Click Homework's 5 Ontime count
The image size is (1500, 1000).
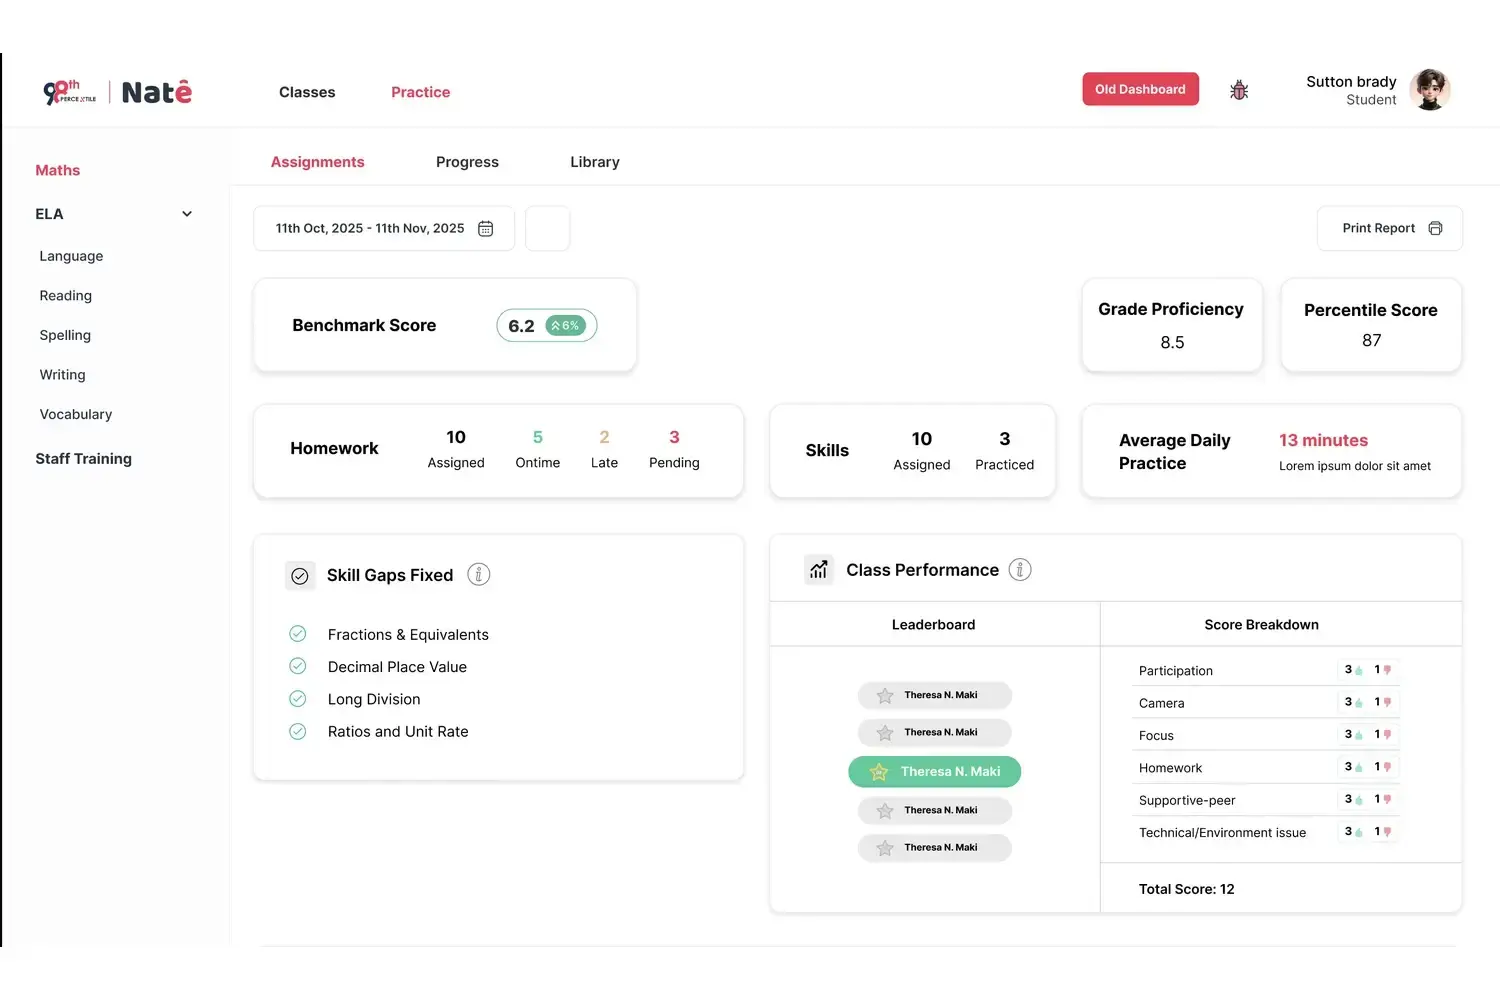pyautogui.click(x=538, y=437)
